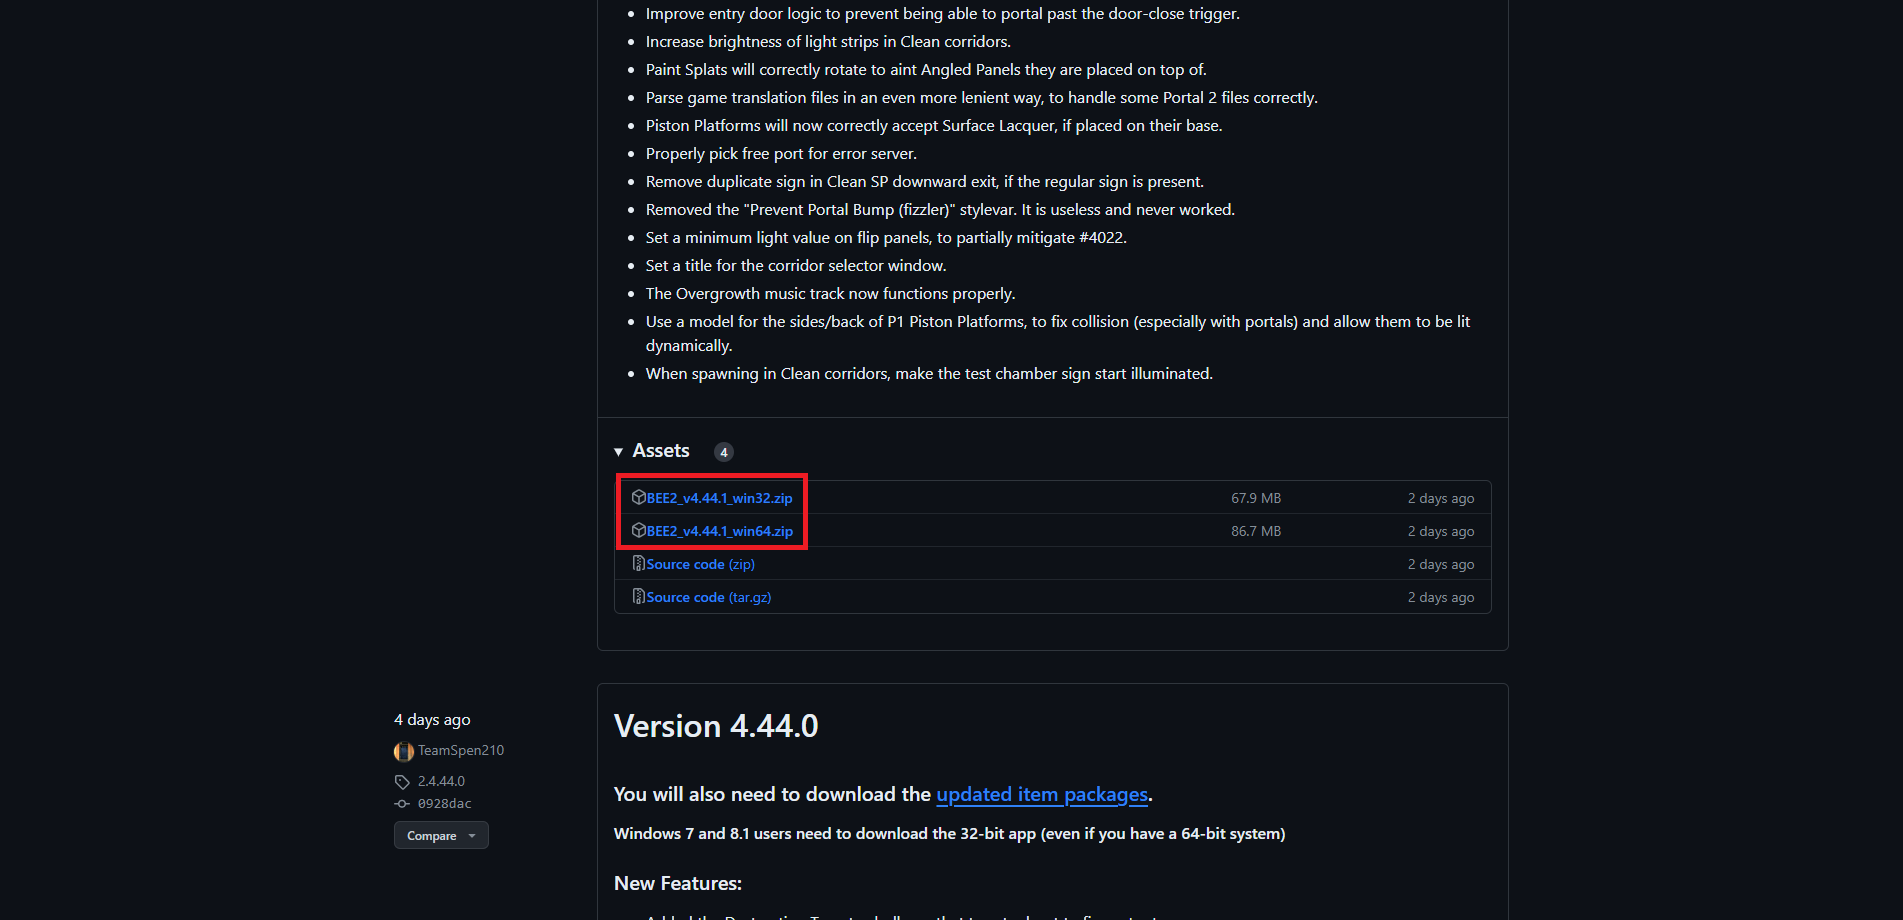Click the package icon beside BEE2_v4.44.1_win64.zip
Screen dimensions: 1903x920
(x=639, y=530)
